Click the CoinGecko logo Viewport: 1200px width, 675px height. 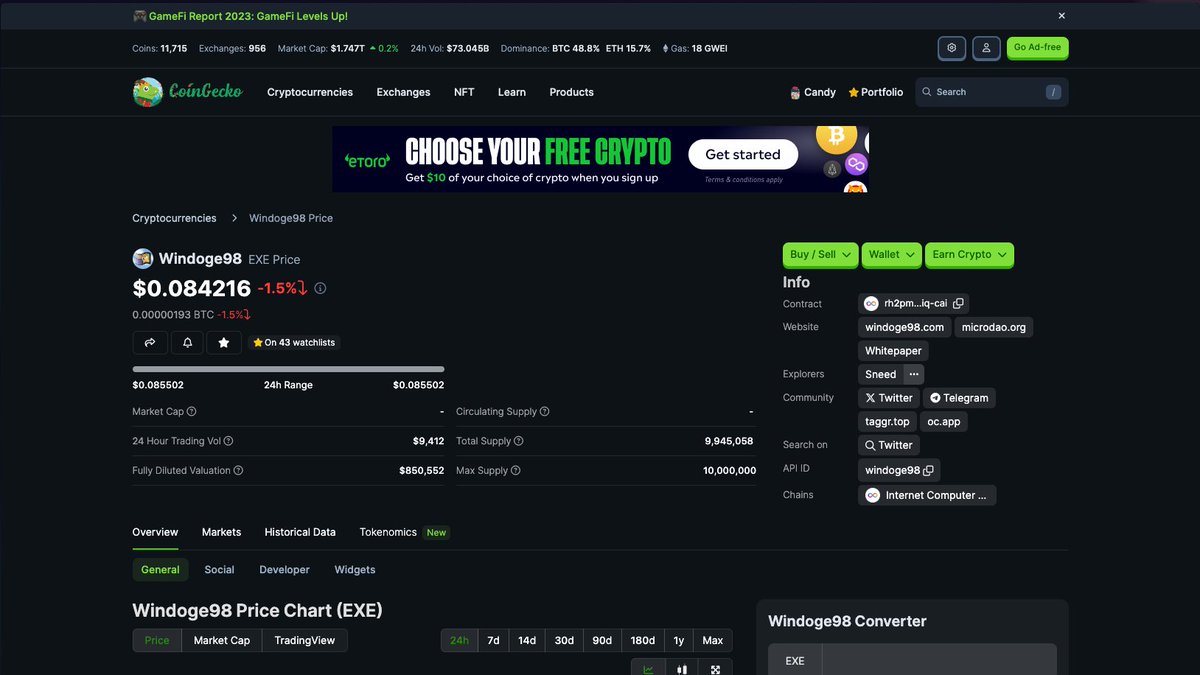click(188, 92)
